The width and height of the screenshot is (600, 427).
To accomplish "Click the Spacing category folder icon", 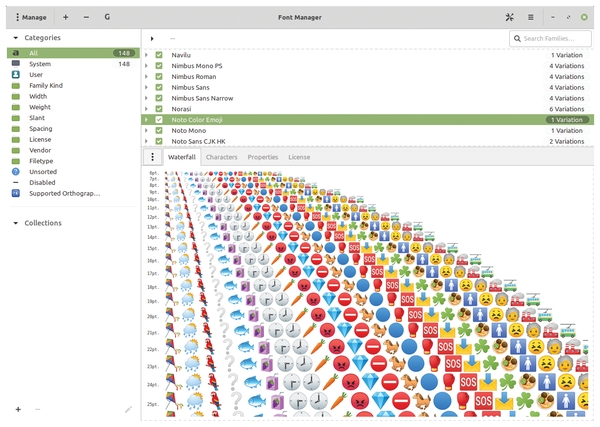I will click(x=16, y=129).
